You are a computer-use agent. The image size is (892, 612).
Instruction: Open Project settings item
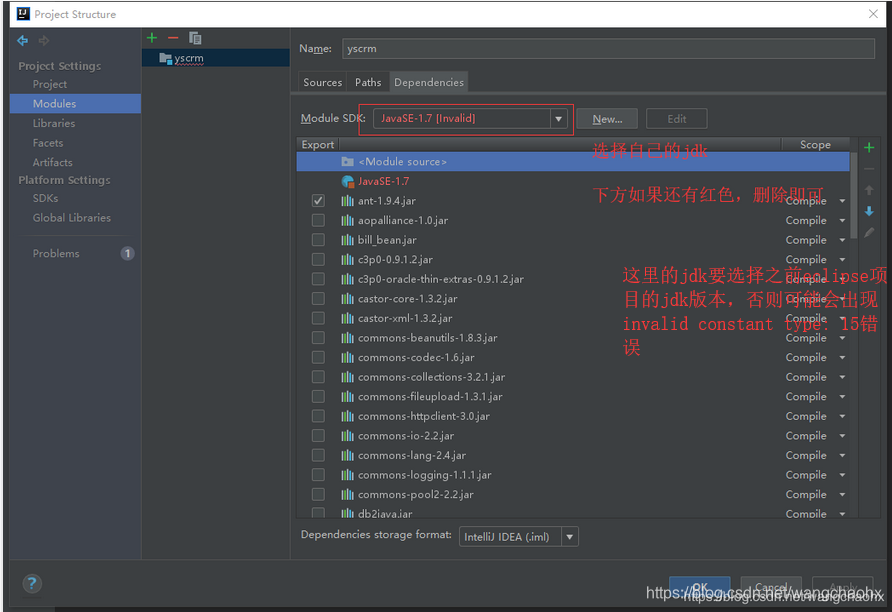pyautogui.click(x=49, y=84)
